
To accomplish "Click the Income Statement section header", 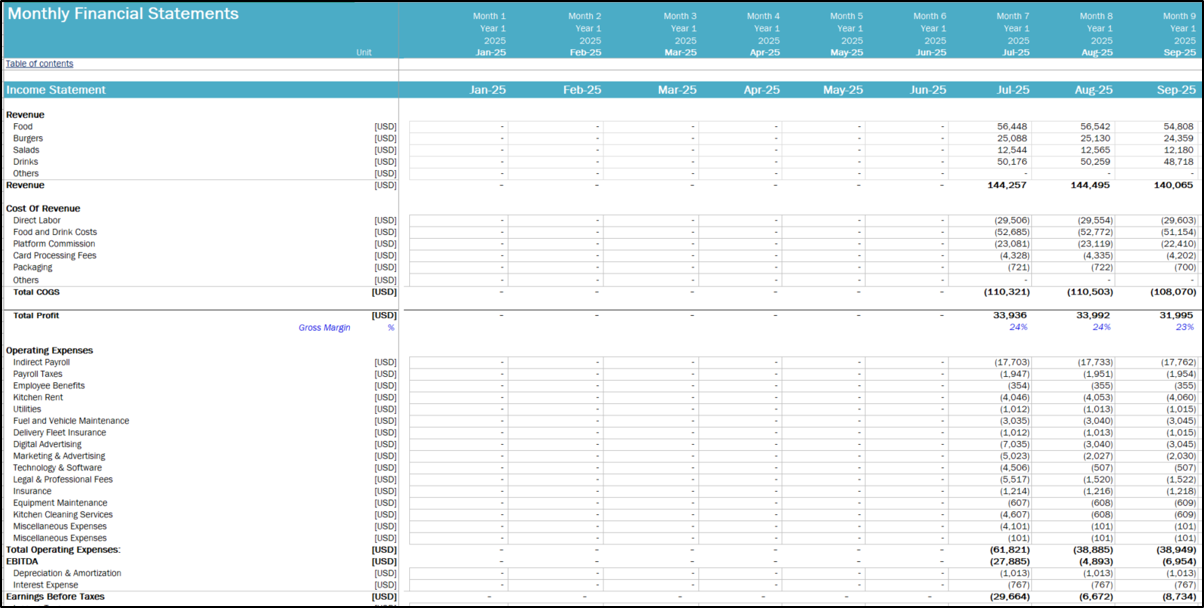I will (x=56, y=90).
